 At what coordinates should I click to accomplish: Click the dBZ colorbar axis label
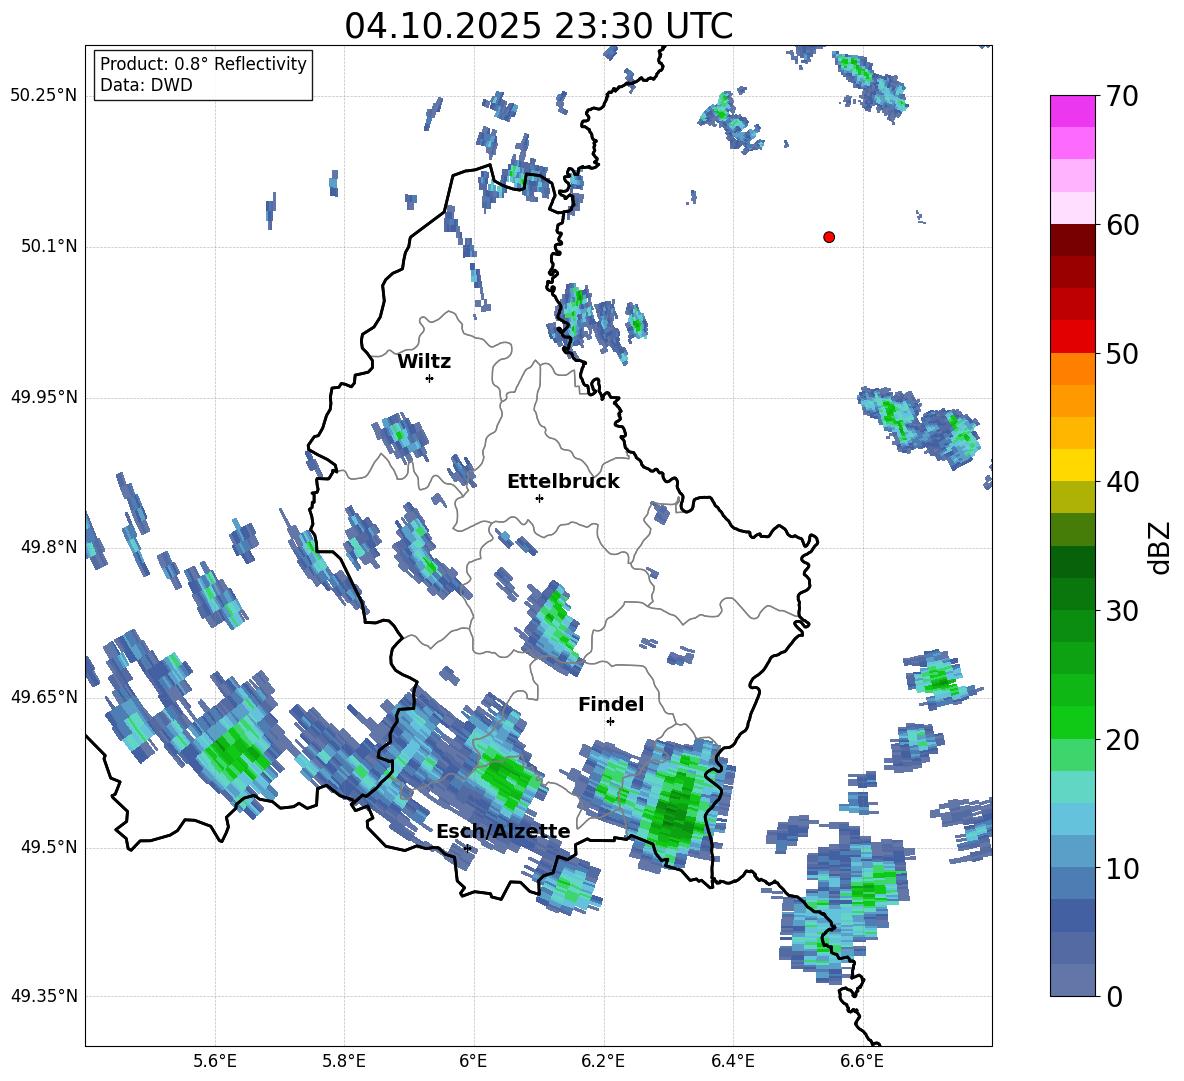pos(1160,547)
